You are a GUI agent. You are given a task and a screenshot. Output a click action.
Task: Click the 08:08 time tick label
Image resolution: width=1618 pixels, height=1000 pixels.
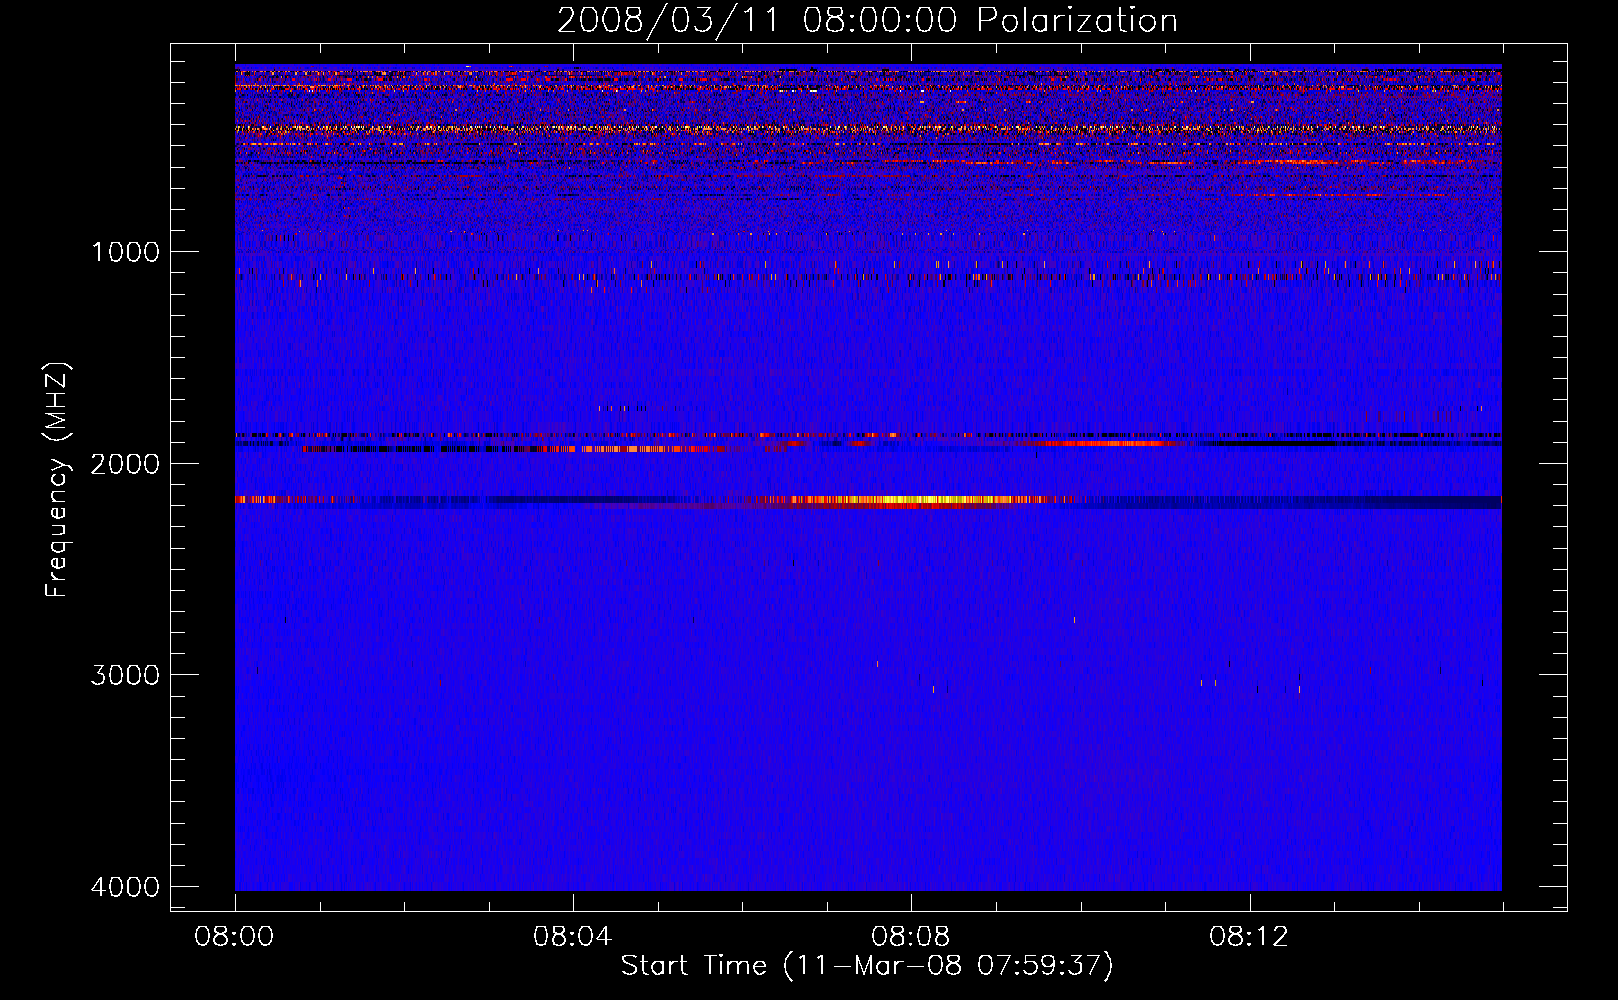(910, 937)
